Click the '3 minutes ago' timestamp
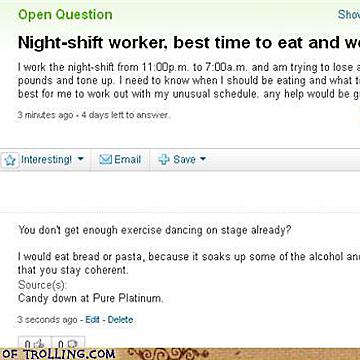The image size is (360, 360). point(45,115)
